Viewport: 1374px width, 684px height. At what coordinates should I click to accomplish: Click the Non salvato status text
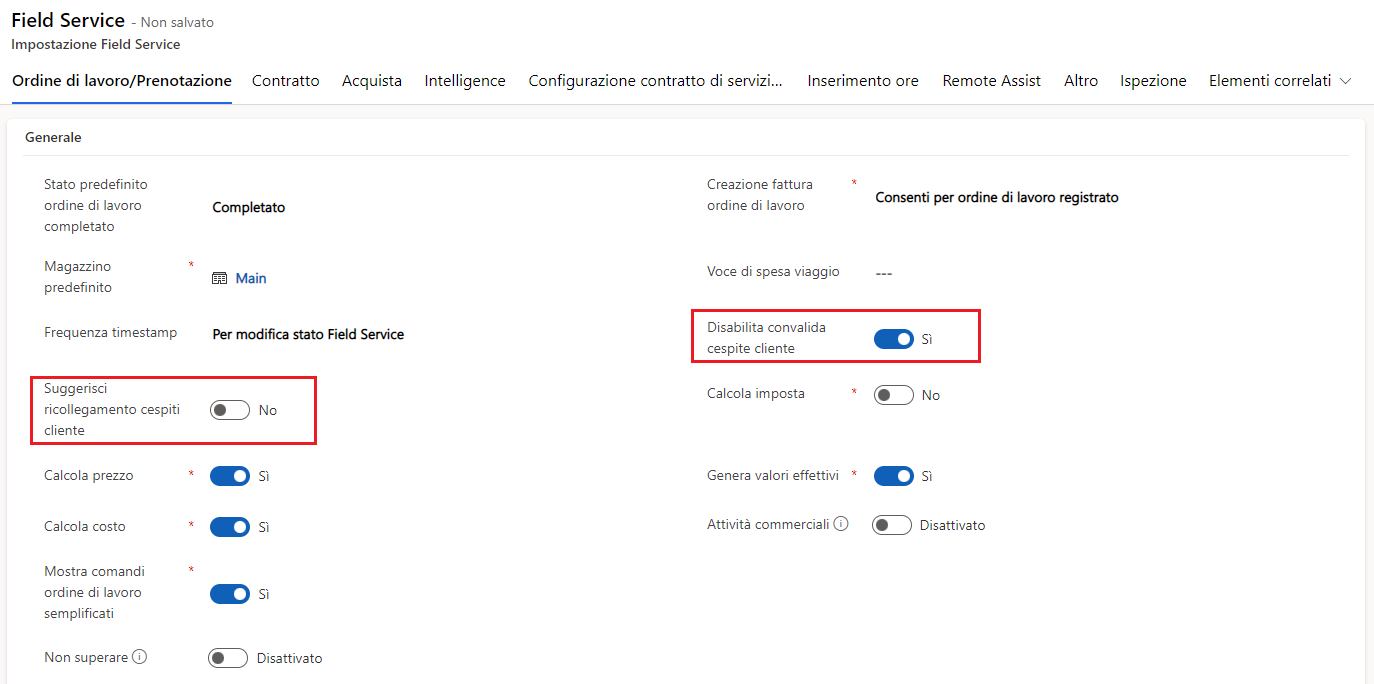[177, 22]
